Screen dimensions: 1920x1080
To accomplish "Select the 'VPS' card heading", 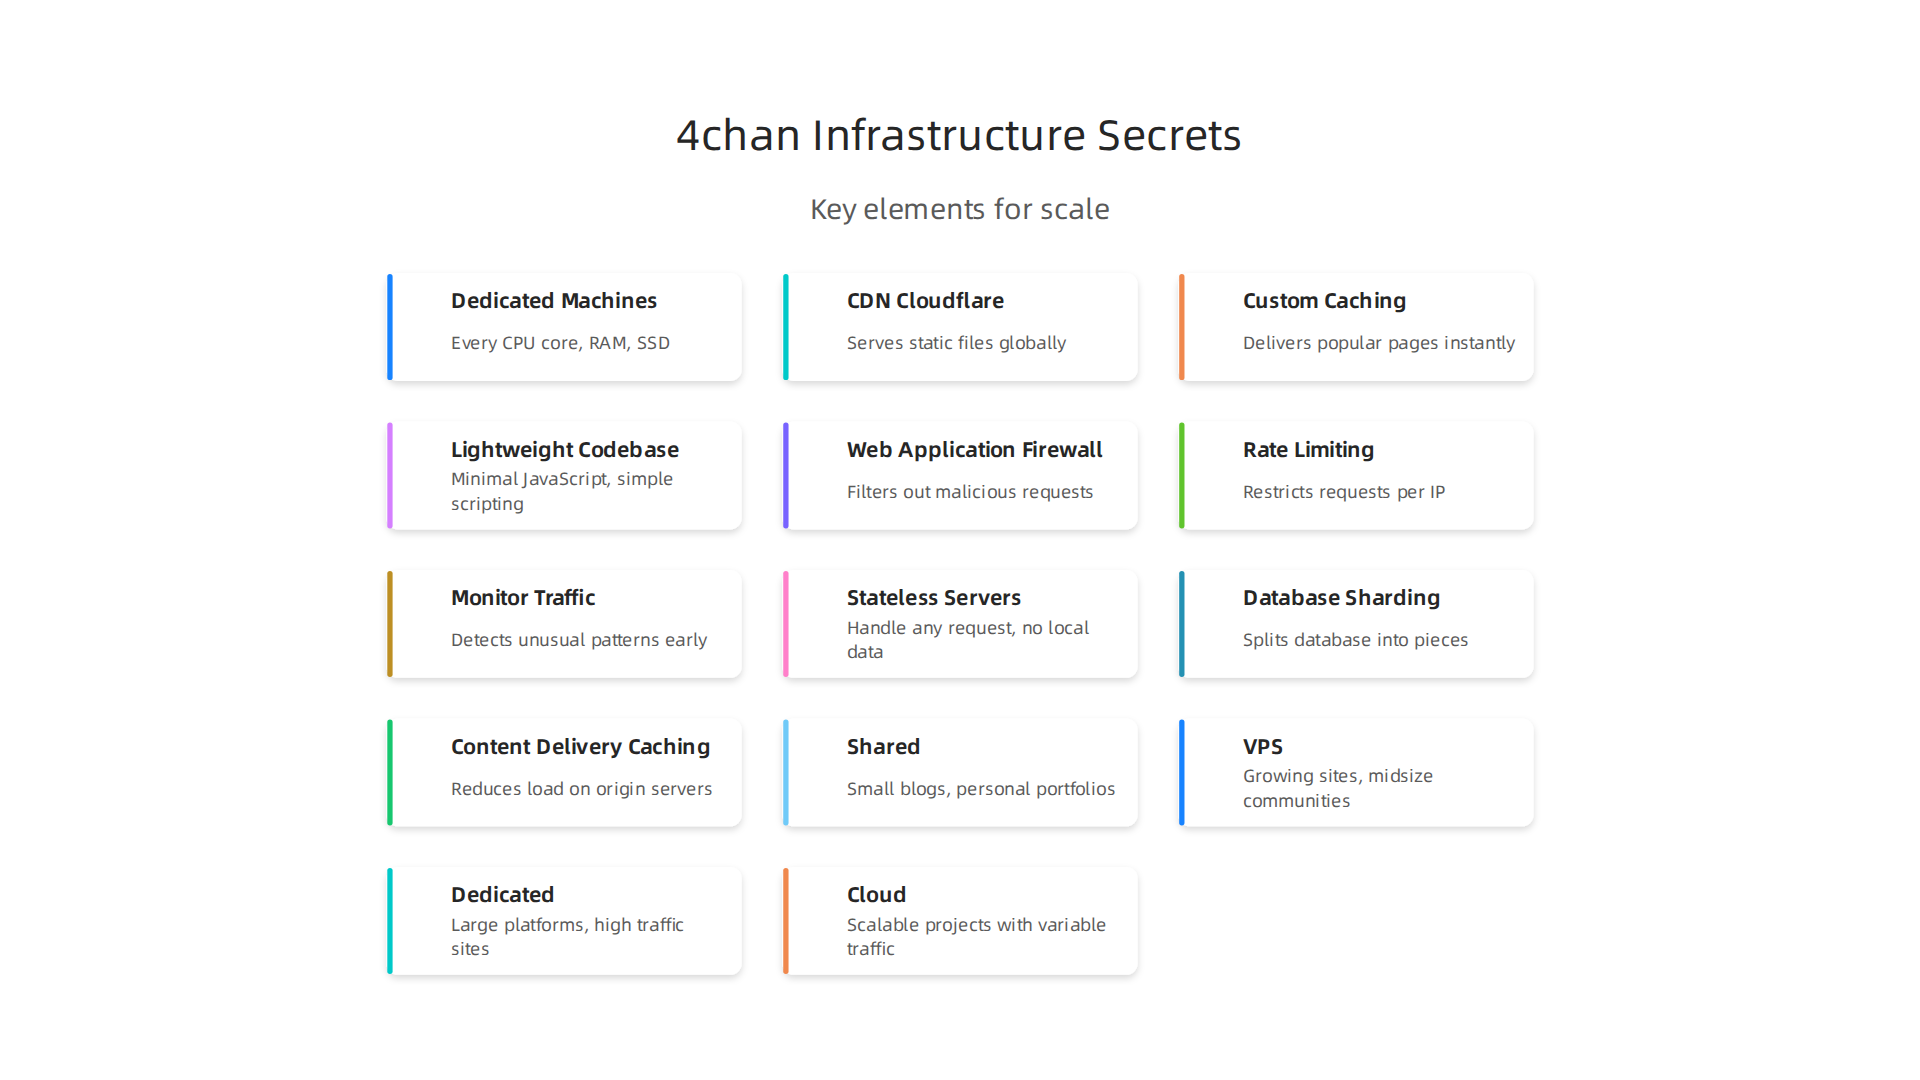I will (1262, 747).
